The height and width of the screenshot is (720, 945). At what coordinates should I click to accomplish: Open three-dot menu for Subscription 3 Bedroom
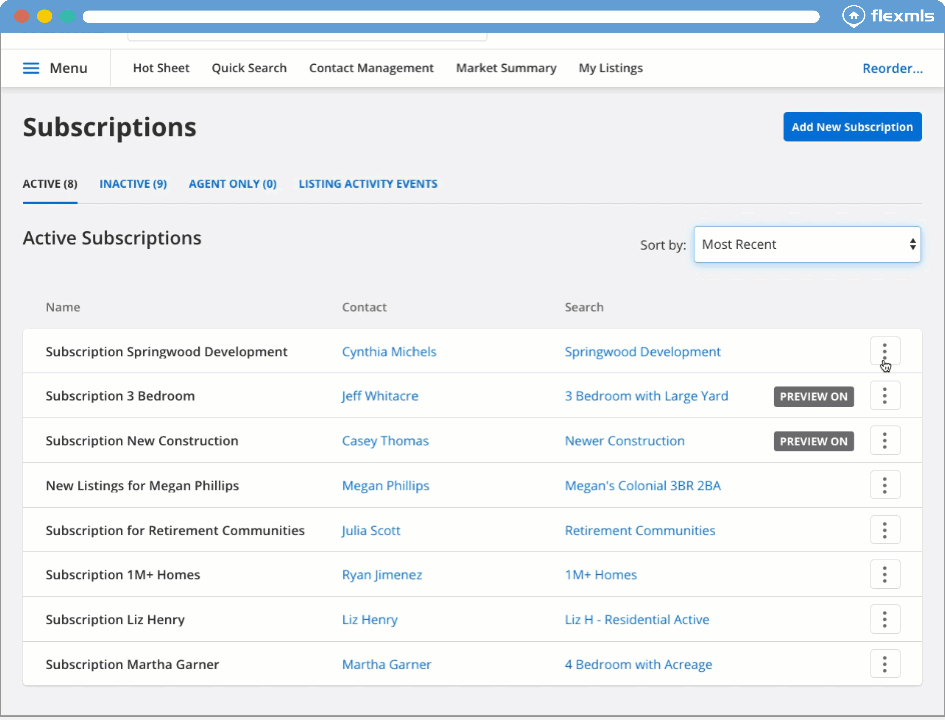(885, 396)
